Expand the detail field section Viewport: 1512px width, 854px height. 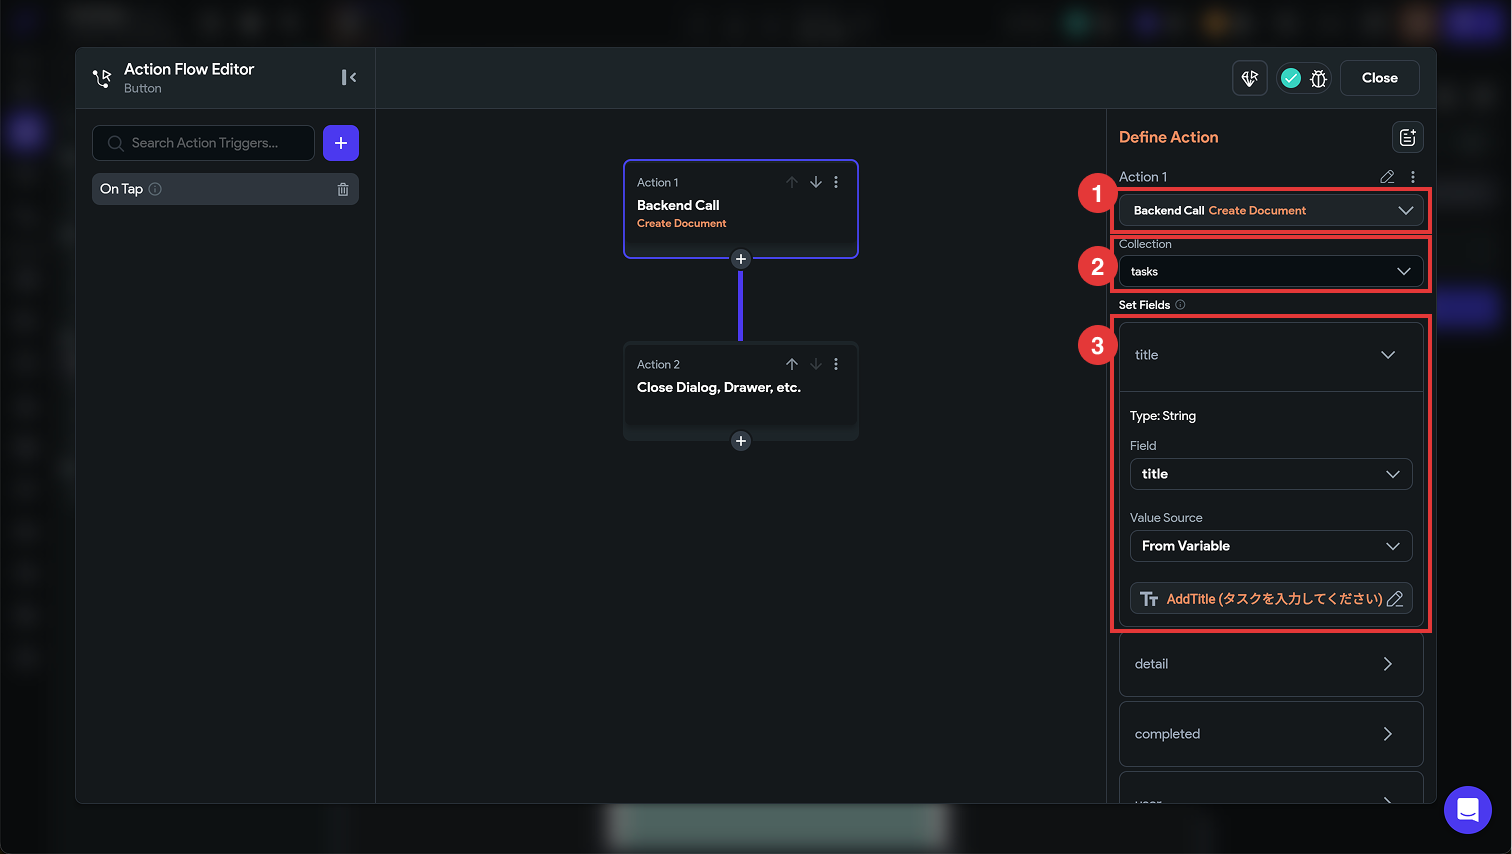1270,664
